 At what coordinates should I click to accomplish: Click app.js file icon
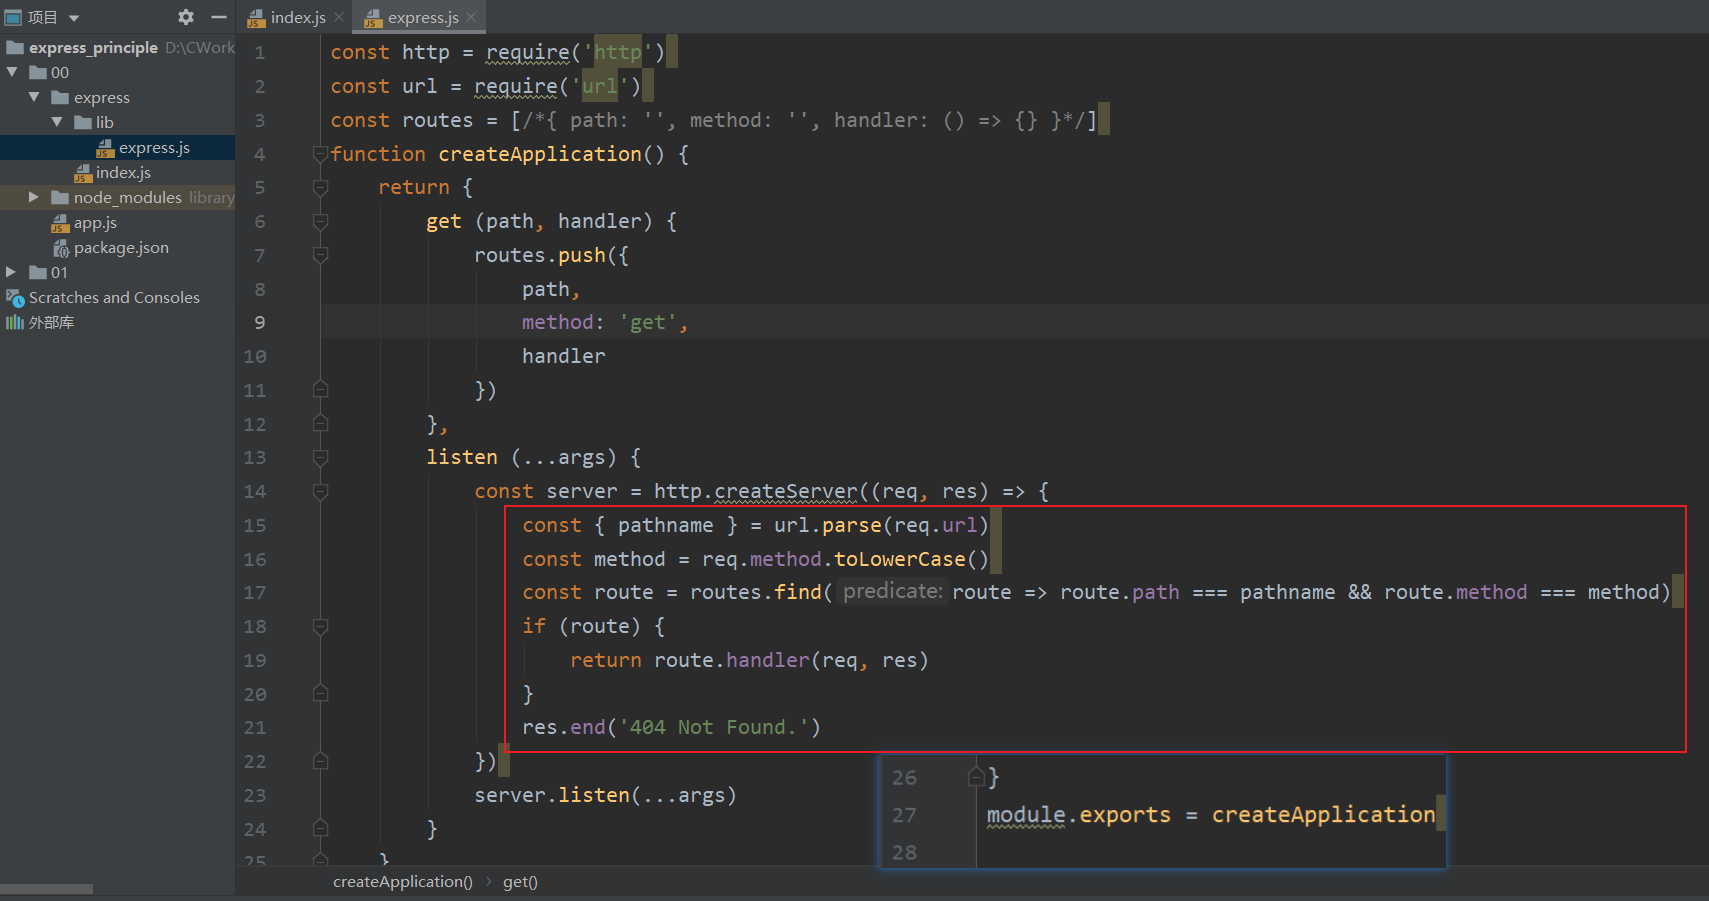(60, 223)
